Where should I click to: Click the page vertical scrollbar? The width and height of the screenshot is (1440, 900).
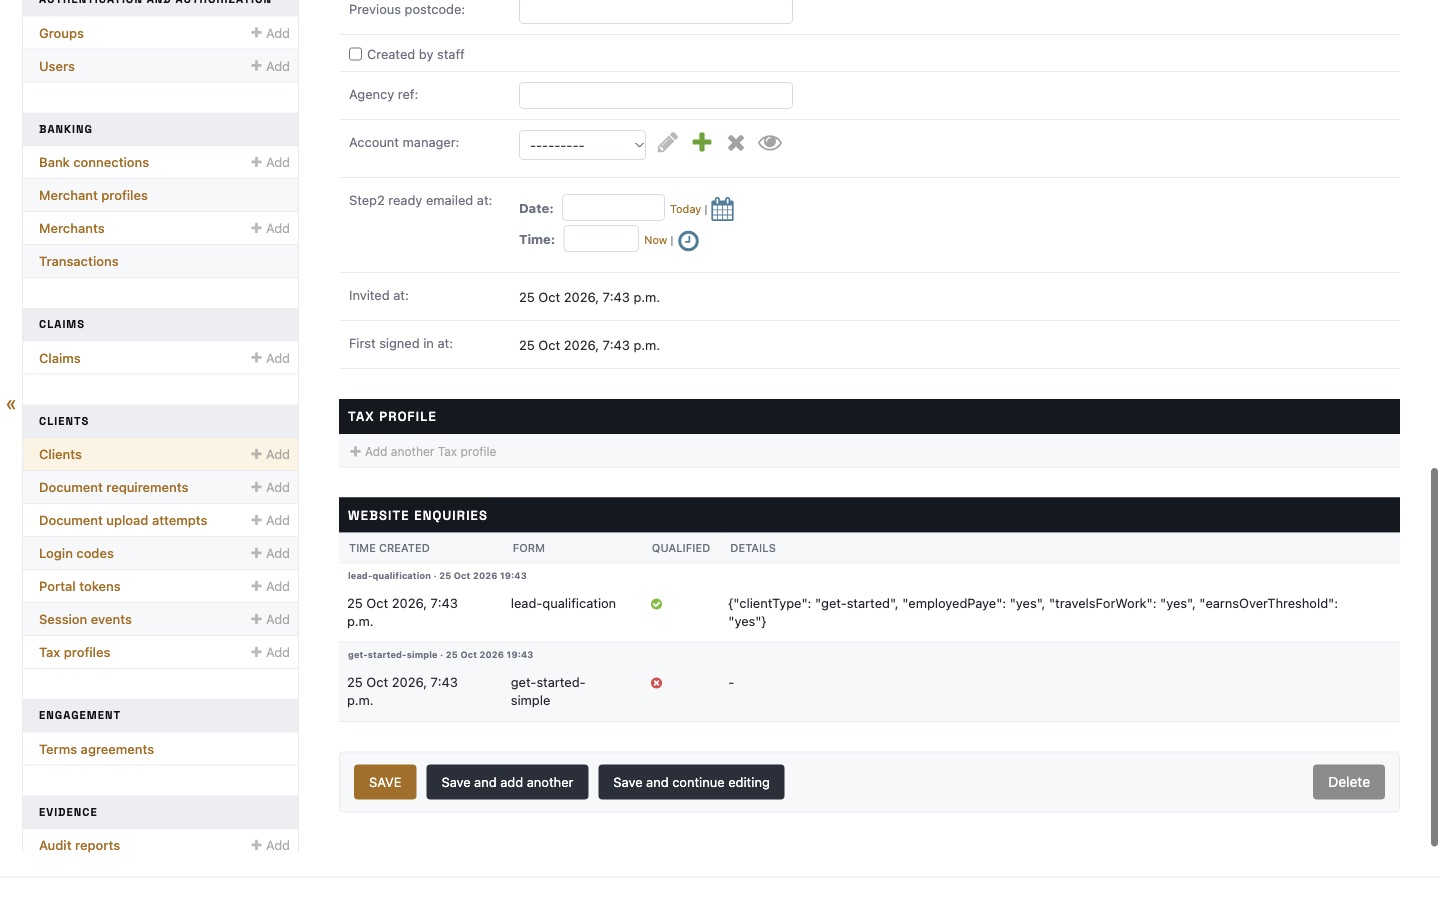pos(1435,657)
